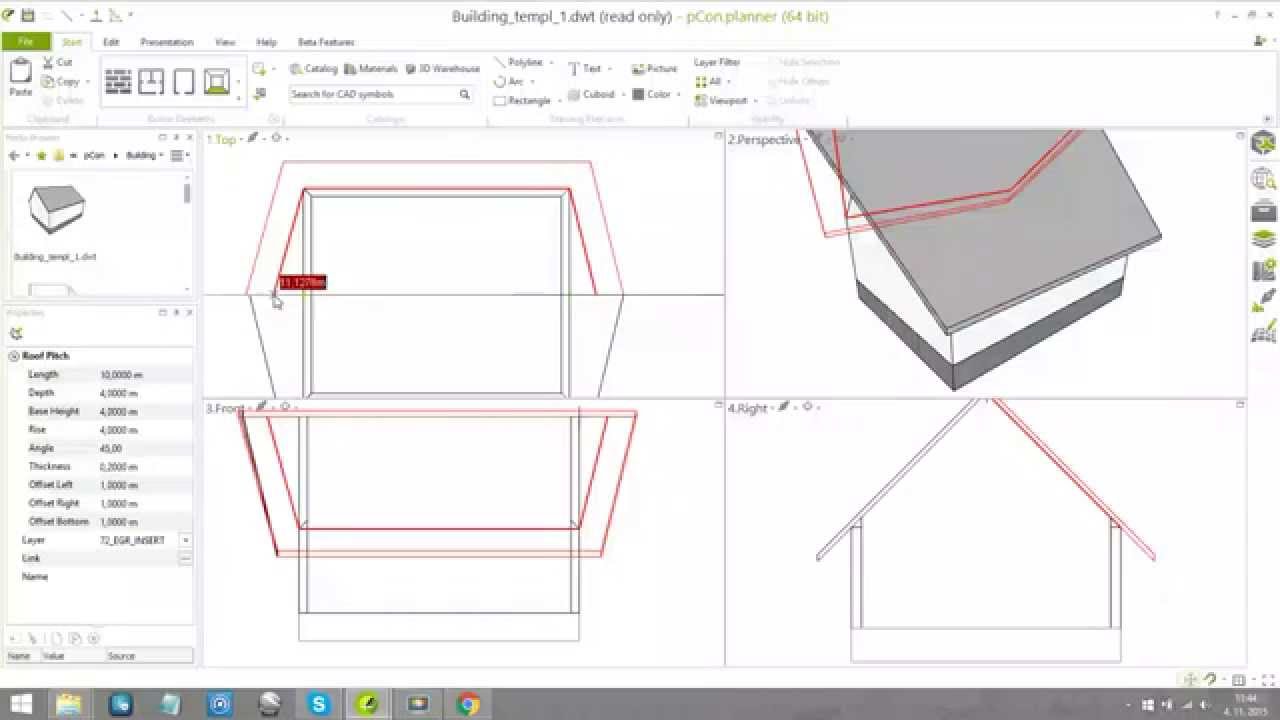Screen dimensions: 1280x720
Task: Select the Text drawing tool
Action: point(585,68)
